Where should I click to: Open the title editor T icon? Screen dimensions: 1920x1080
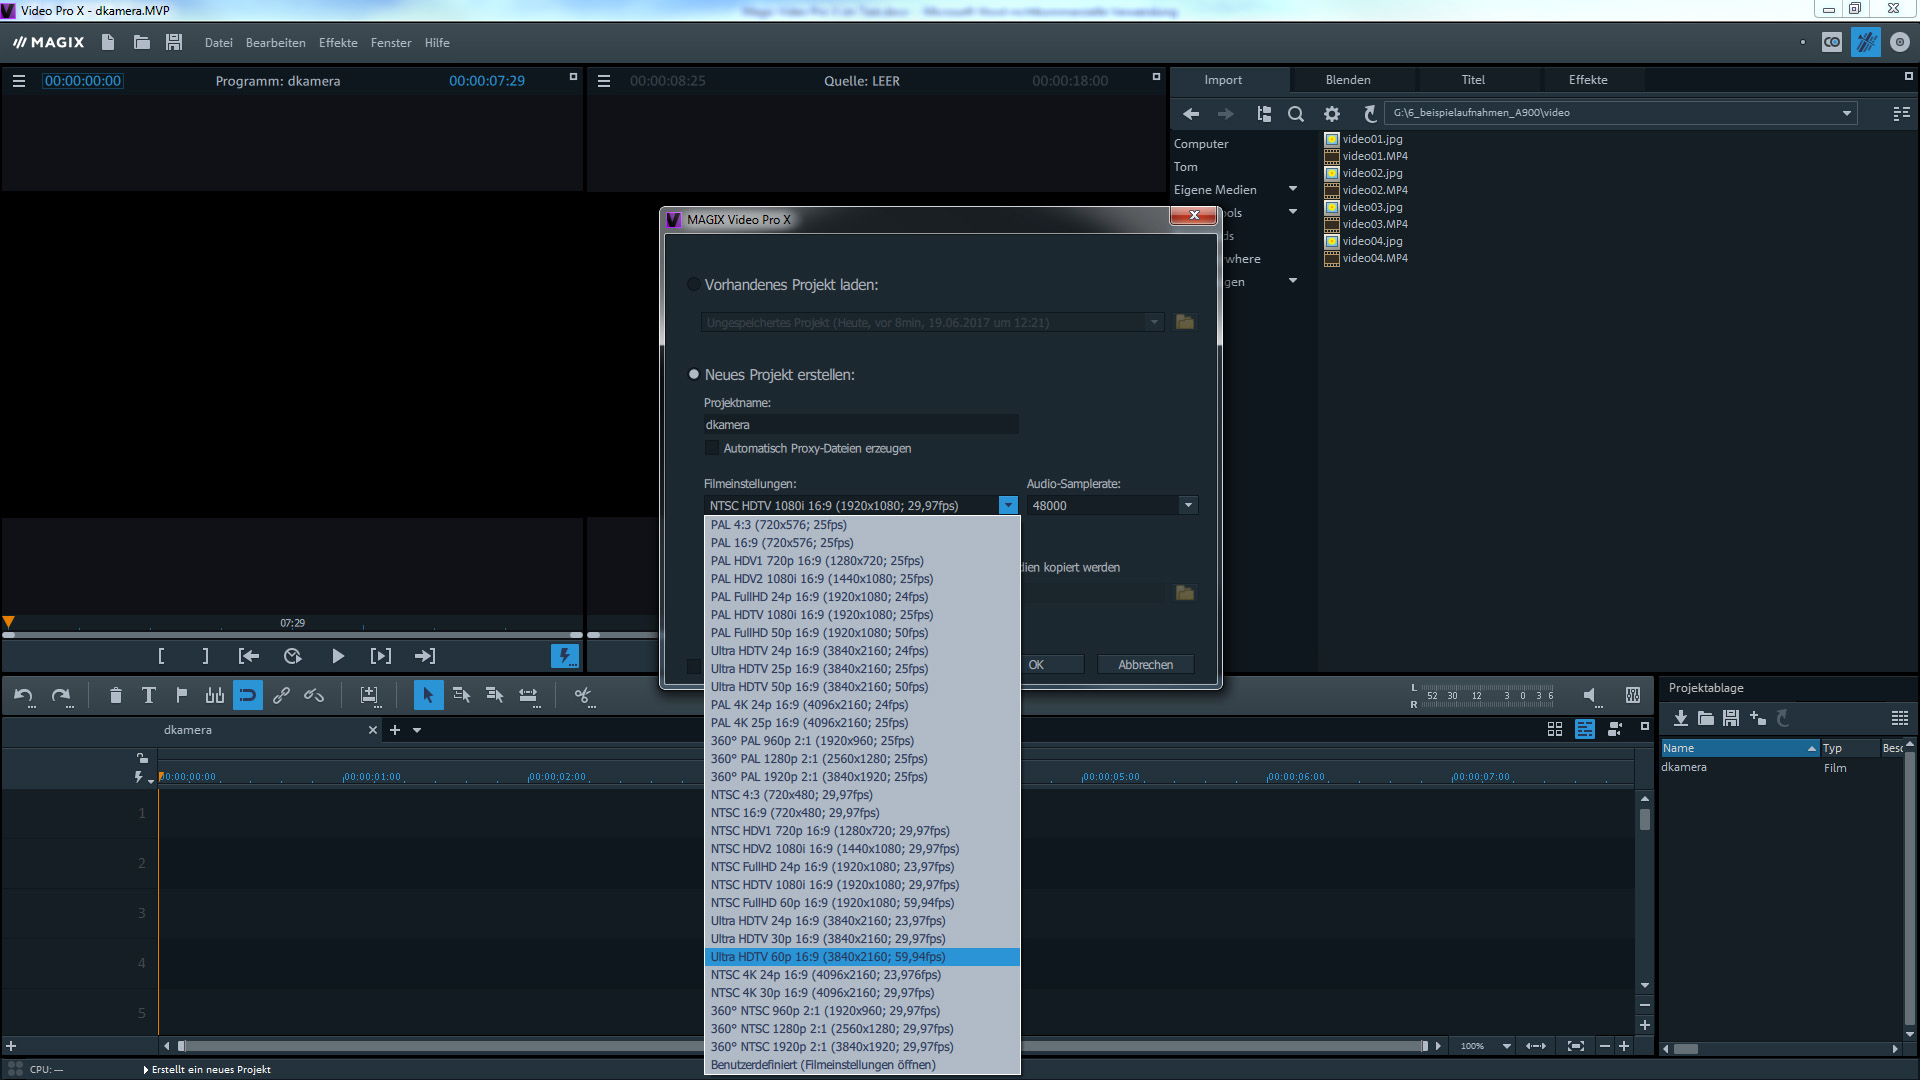(x=148, y=695)
